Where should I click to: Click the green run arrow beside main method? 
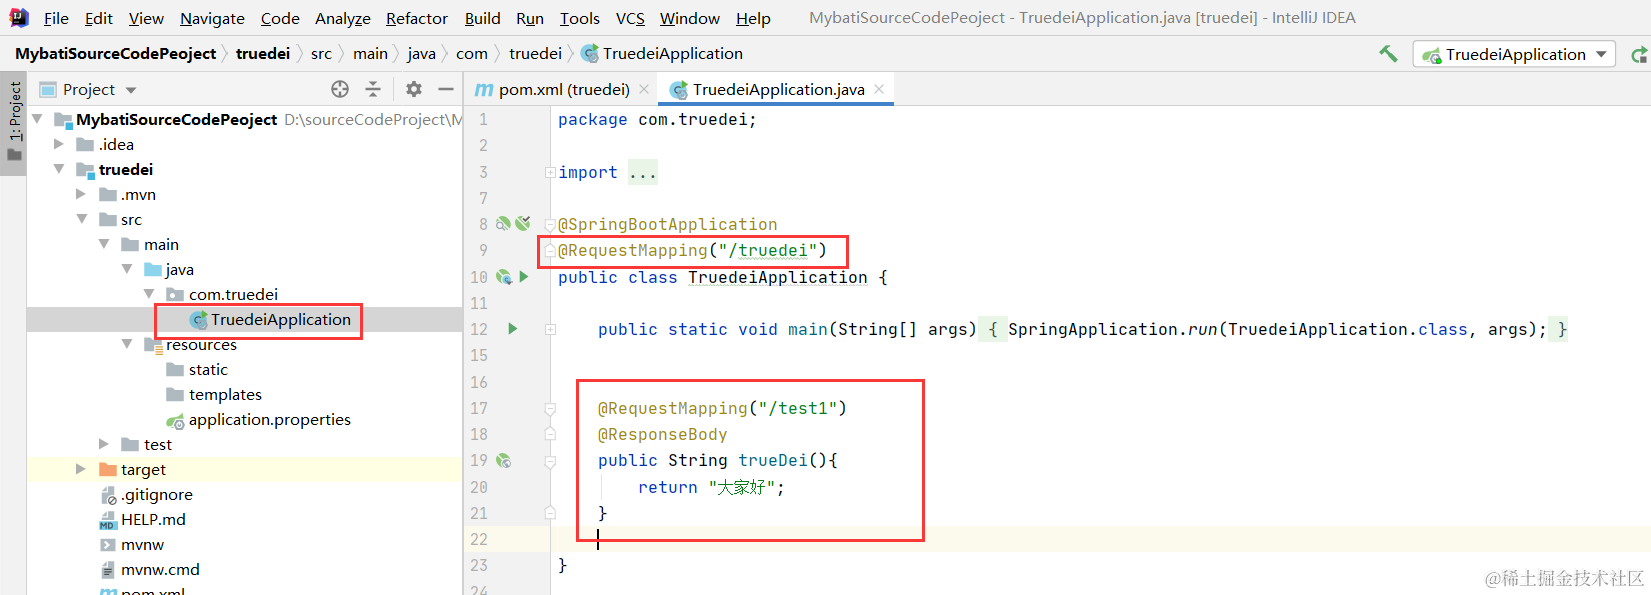[x=513, y=329]
